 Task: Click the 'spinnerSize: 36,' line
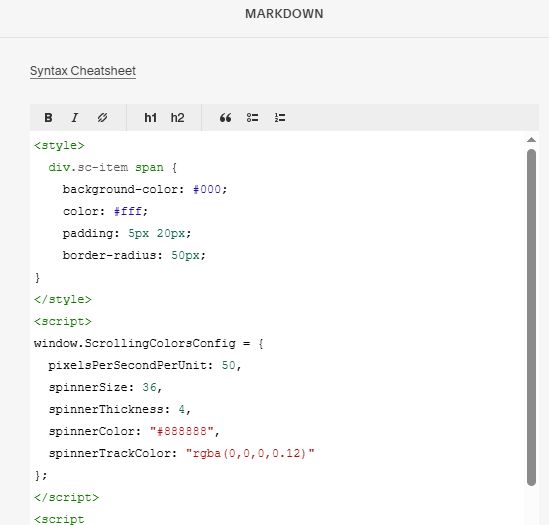(x=105, y=388)
